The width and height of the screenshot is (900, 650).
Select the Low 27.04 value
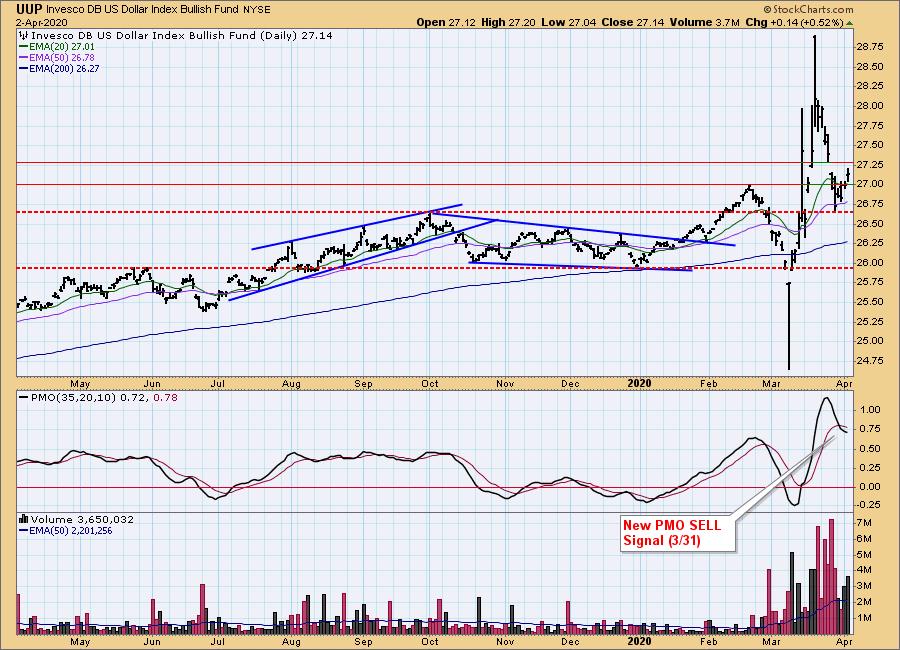click(x=568, y=23)
